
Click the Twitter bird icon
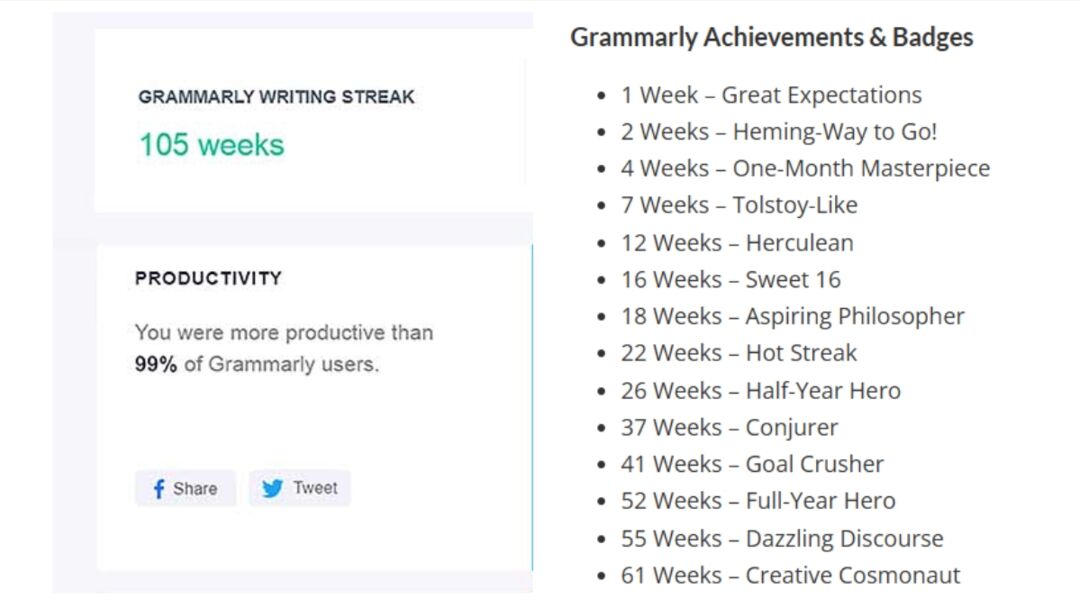[x=272, y=488]
